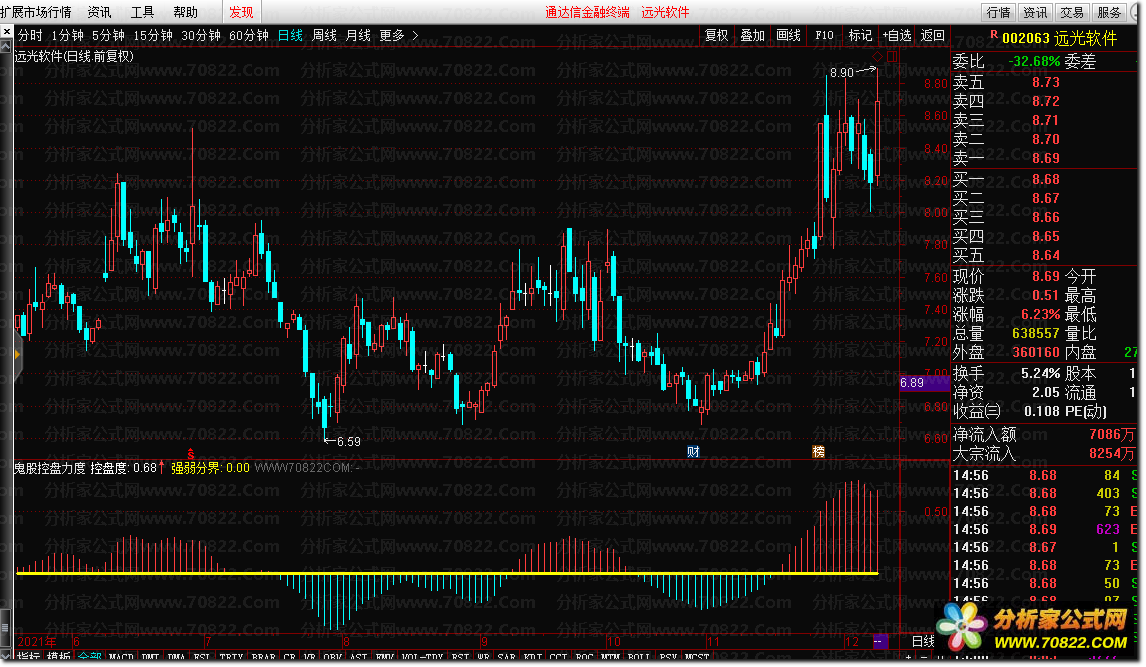1146x667 pixels.
Task: Open the F10 company info
Action: point(824,35)
